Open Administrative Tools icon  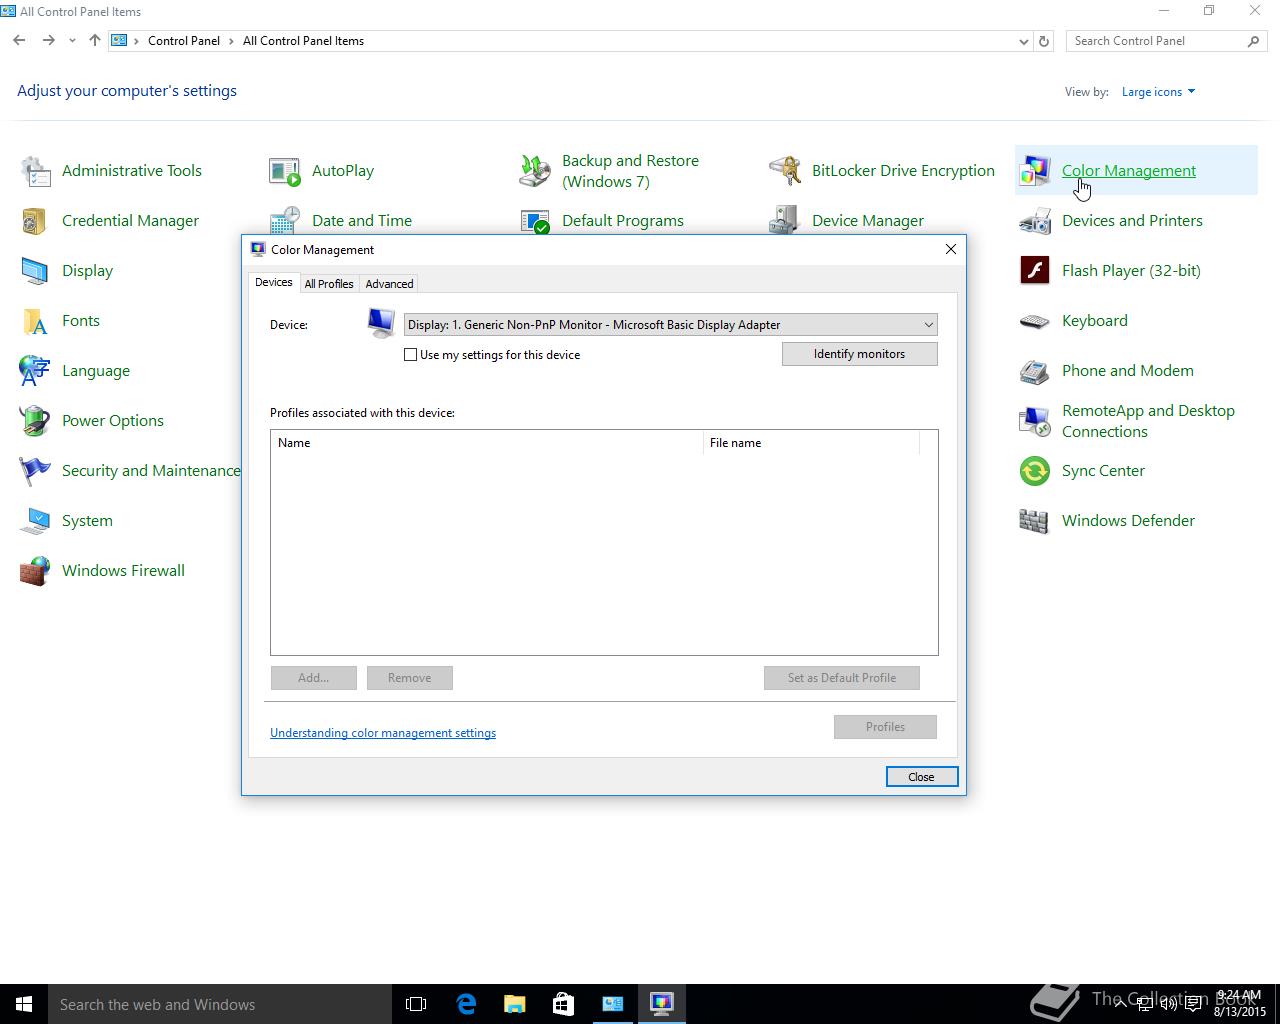coord(35,171)
